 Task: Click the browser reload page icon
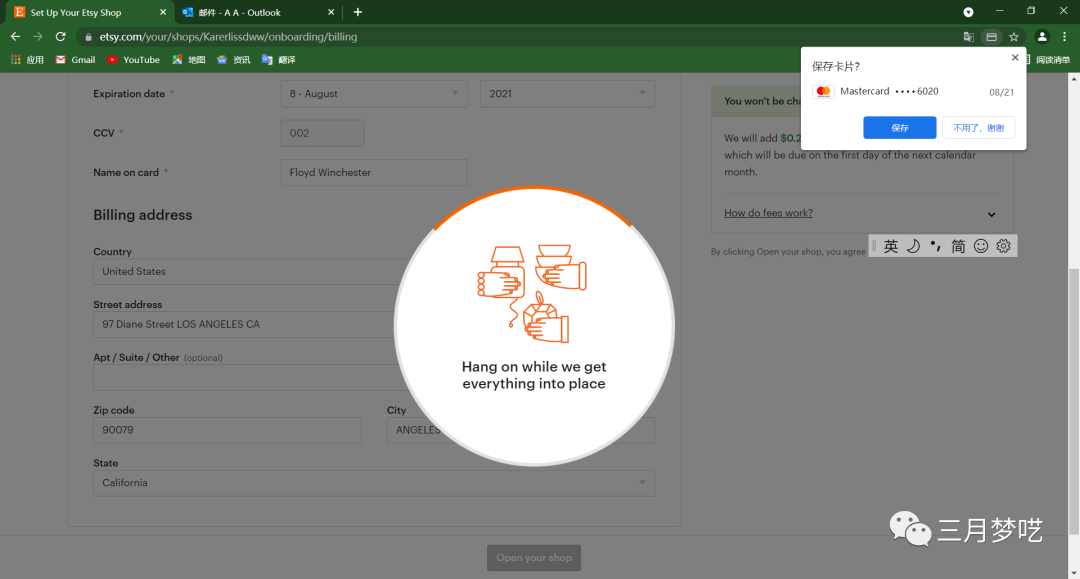coord(60,37)
